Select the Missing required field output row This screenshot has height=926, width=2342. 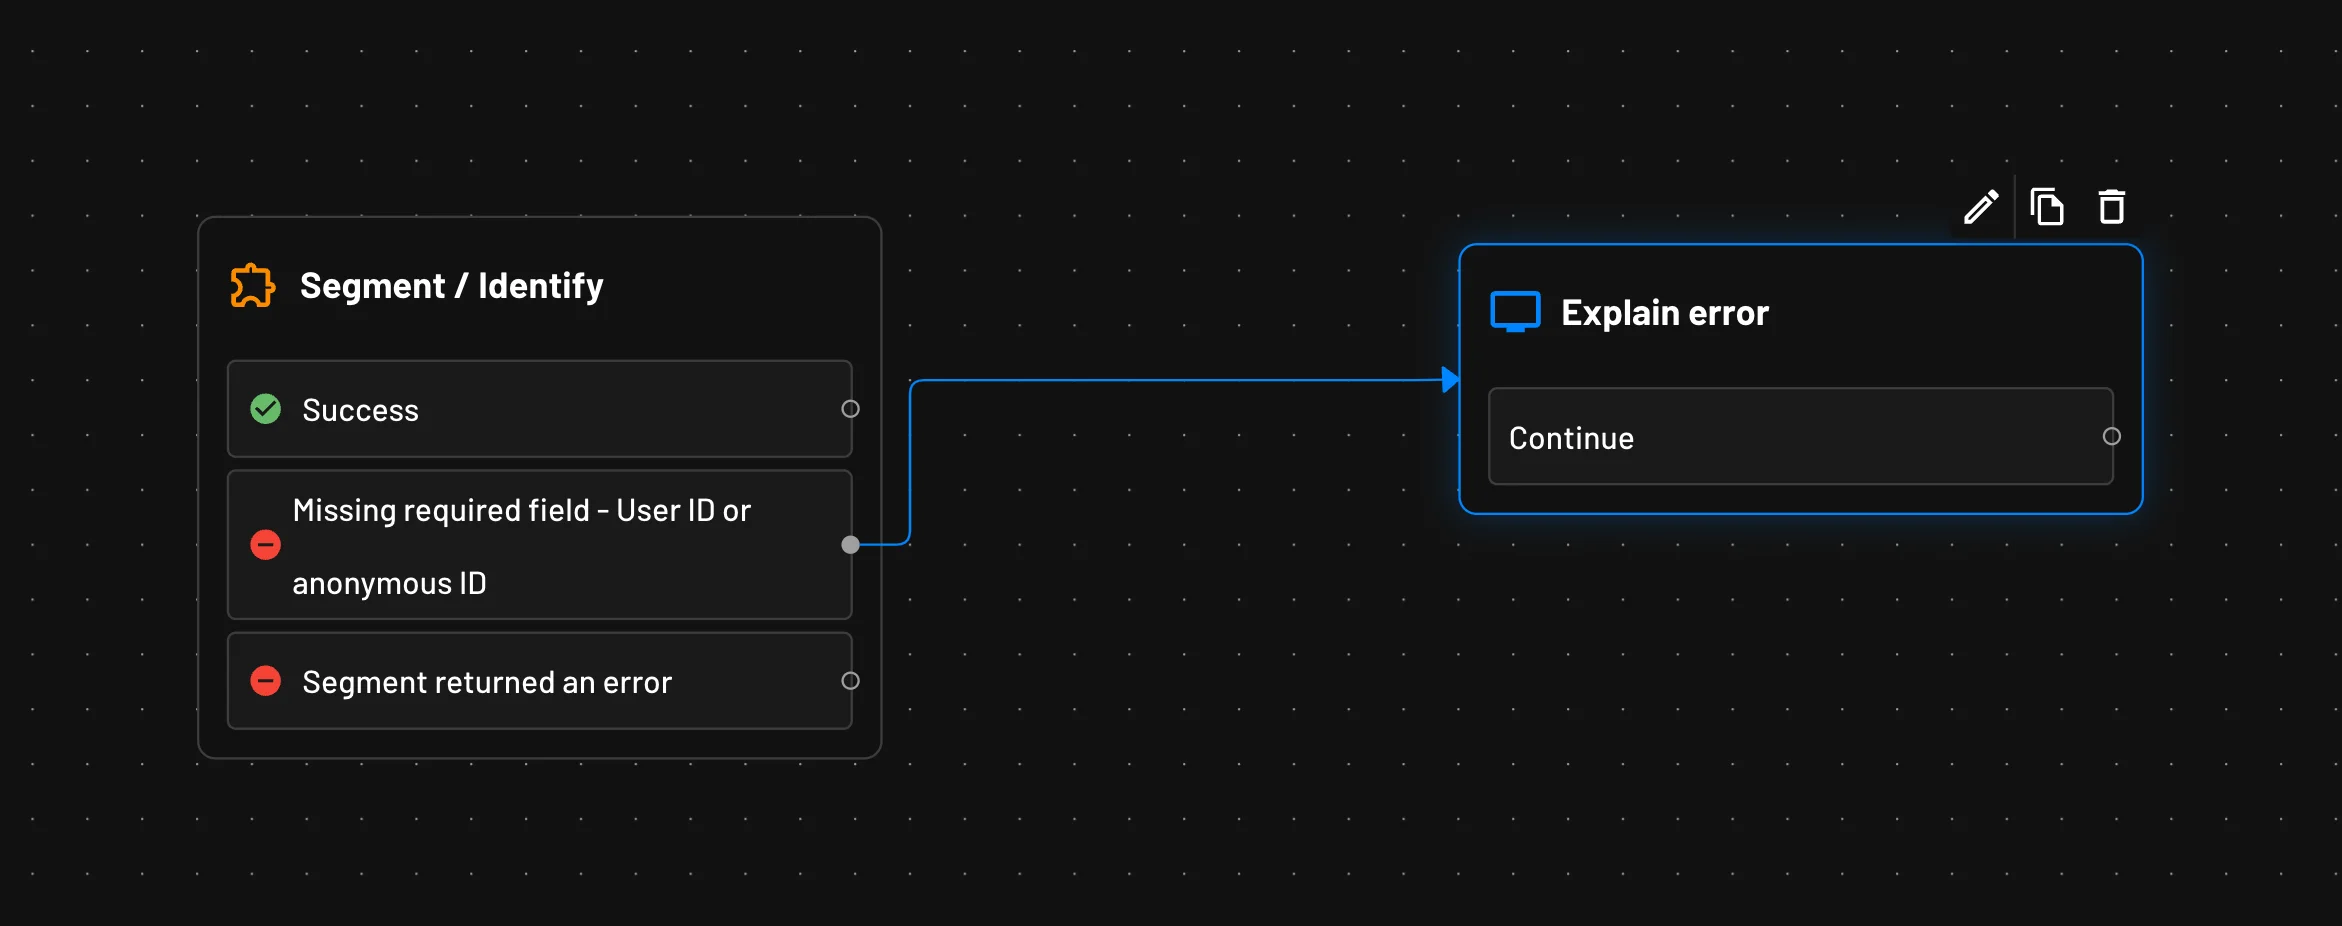tap(540, 545)
